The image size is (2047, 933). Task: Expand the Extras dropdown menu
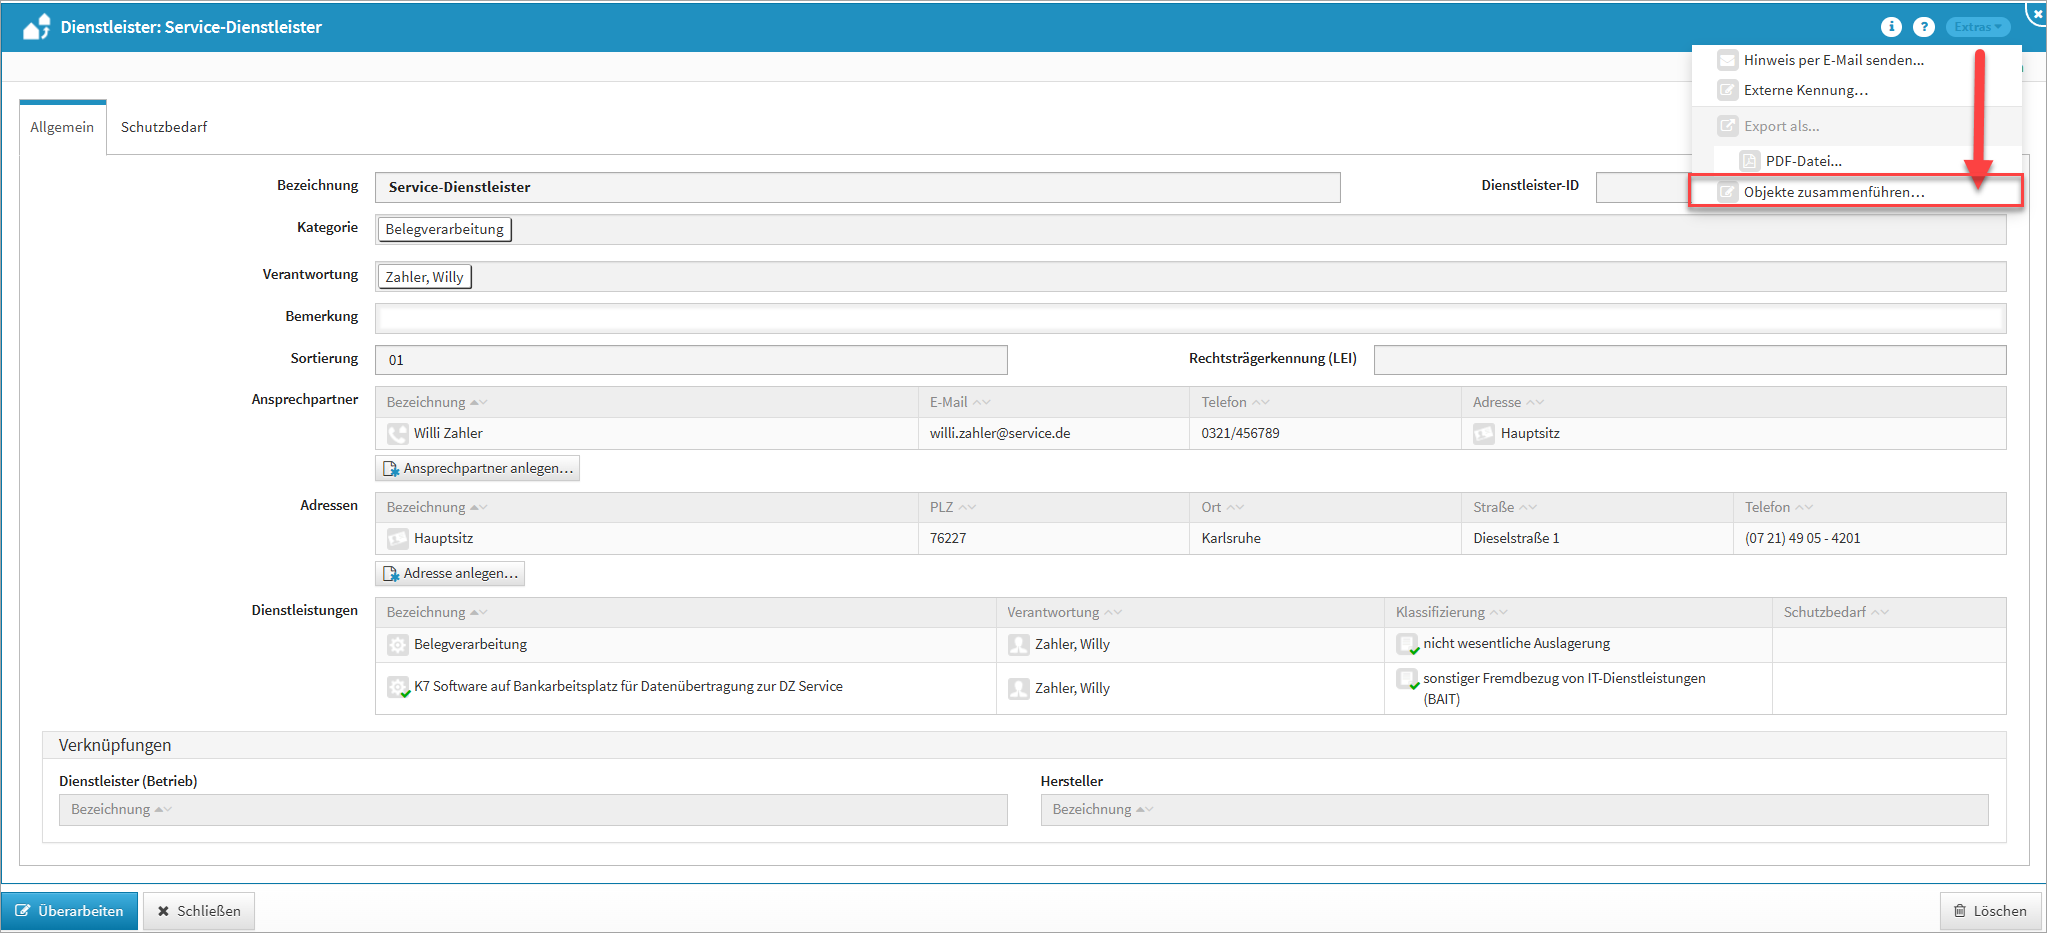(1977, 27)
